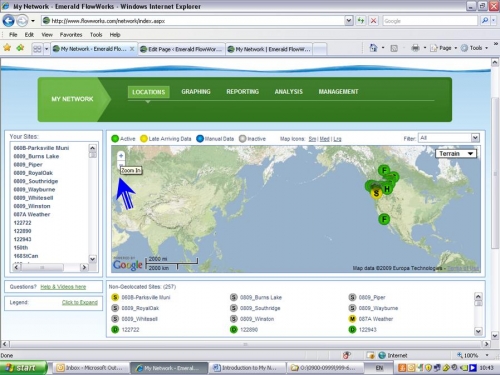Open the Help menu
Screen dimensions: 500x375
click(x=115, y=35)
